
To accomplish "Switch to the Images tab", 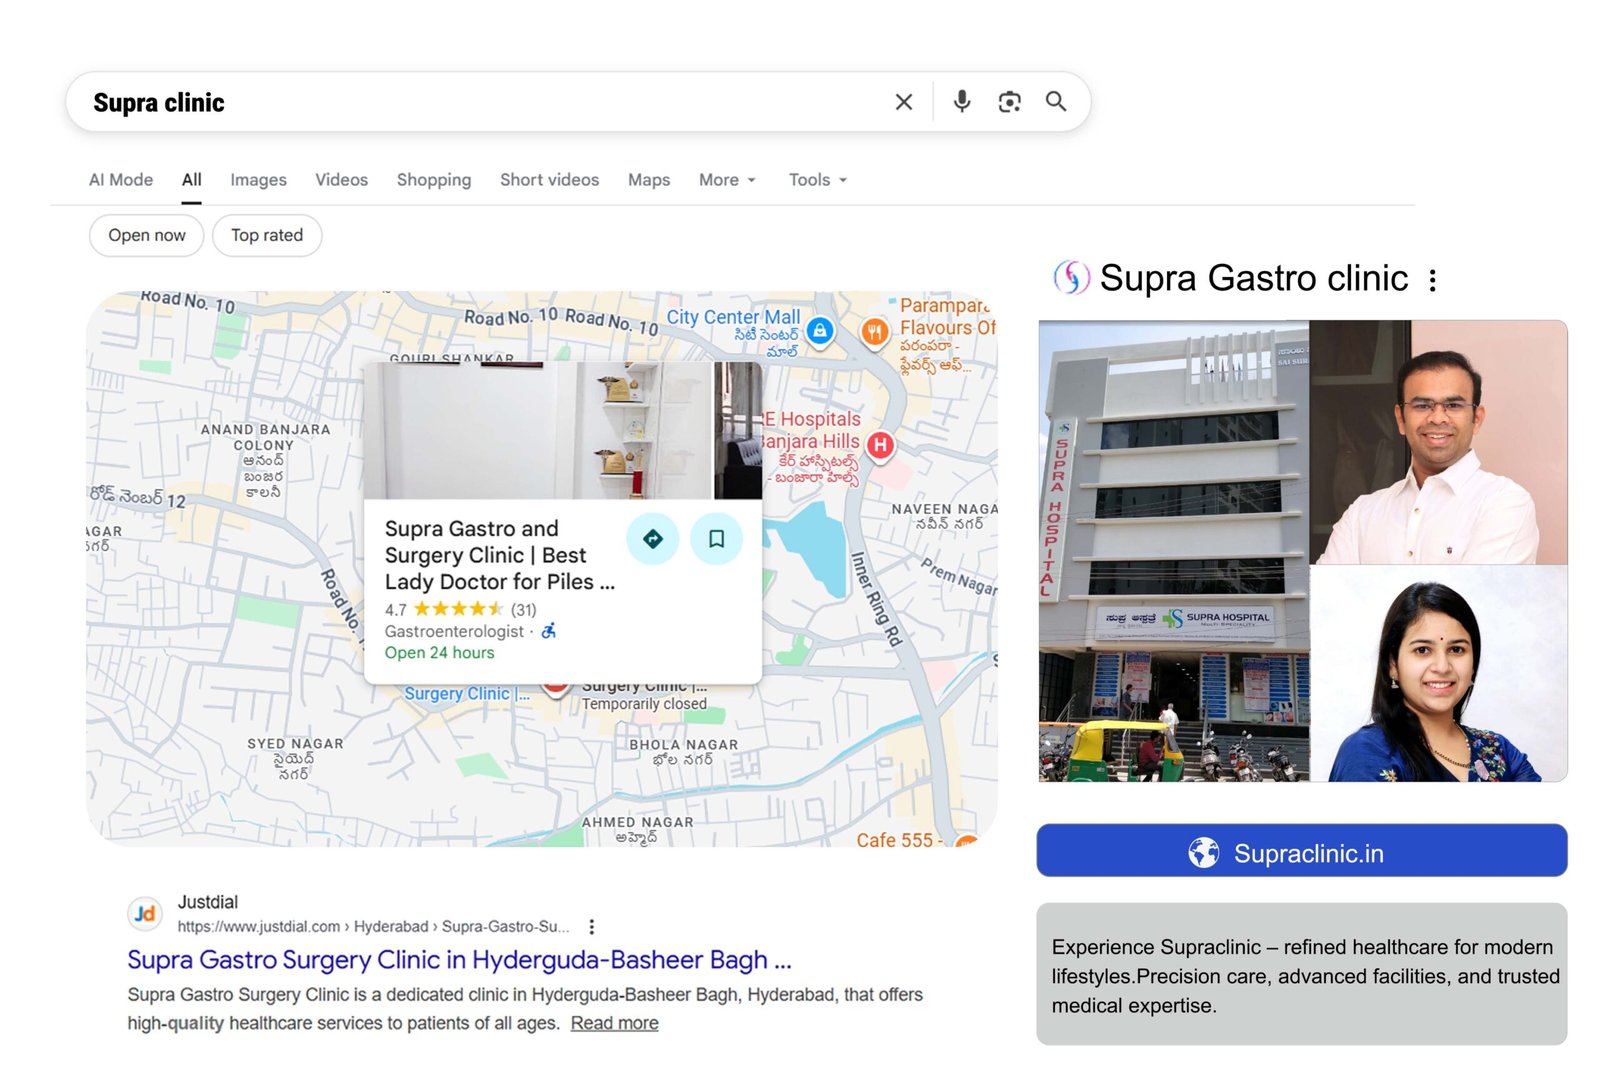I will coord(258,180).
